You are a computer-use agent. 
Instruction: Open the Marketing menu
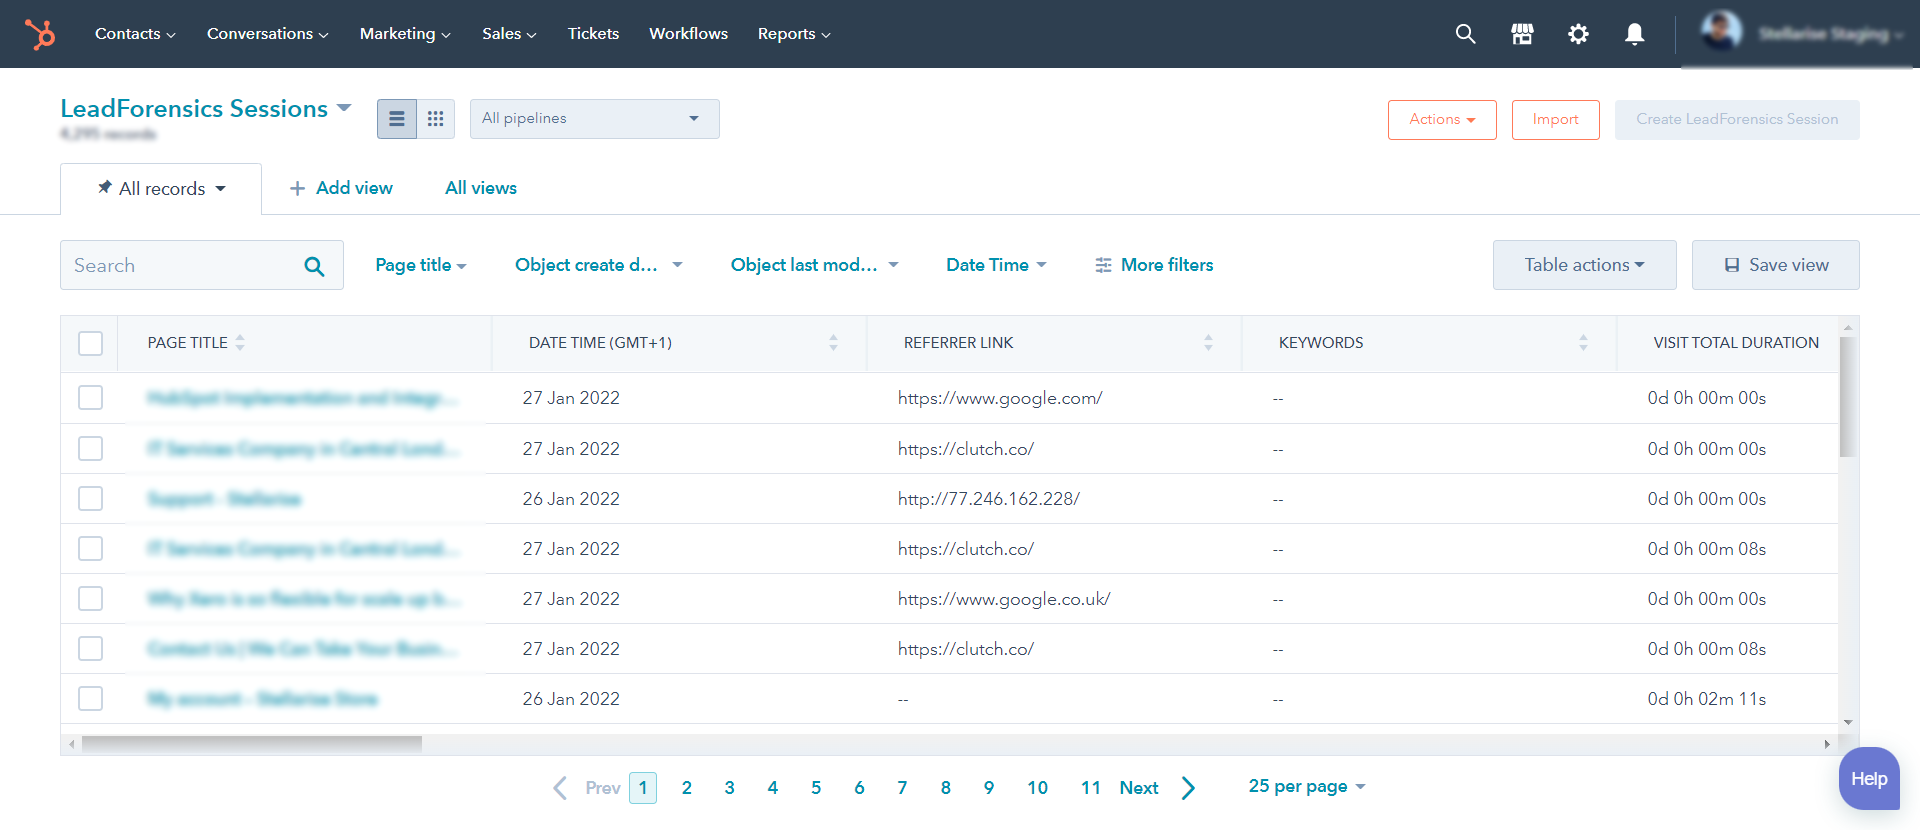point(405,34)
